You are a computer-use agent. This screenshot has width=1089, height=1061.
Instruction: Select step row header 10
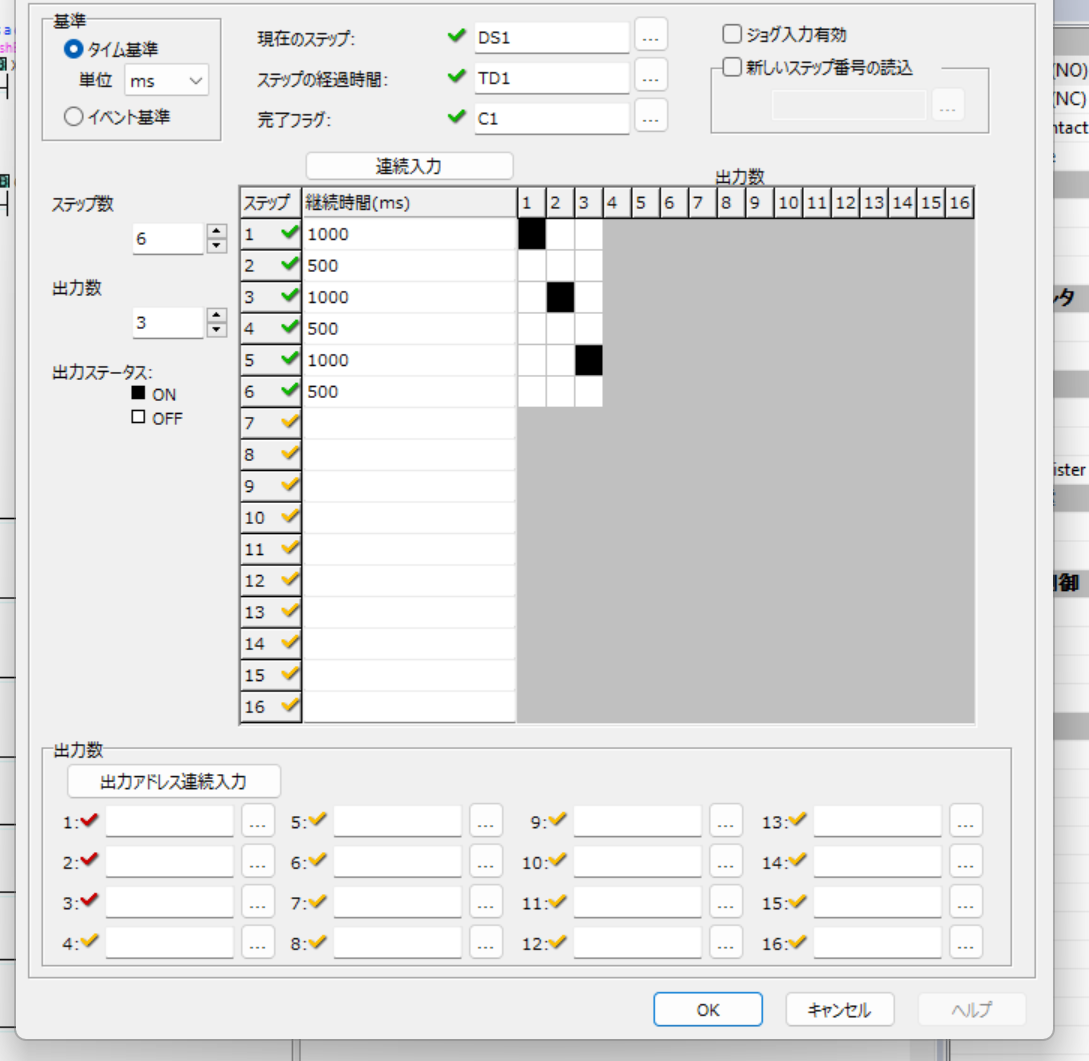[271, 518]
